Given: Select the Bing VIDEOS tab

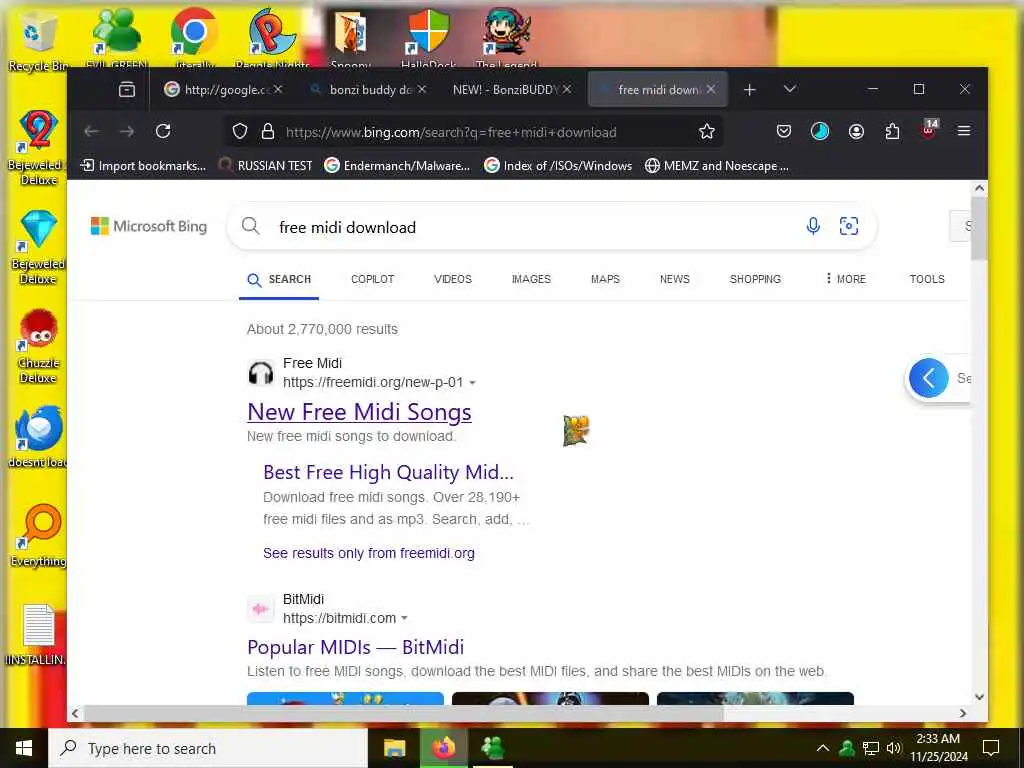Looking at the screenshot, I should click(453, 279).
